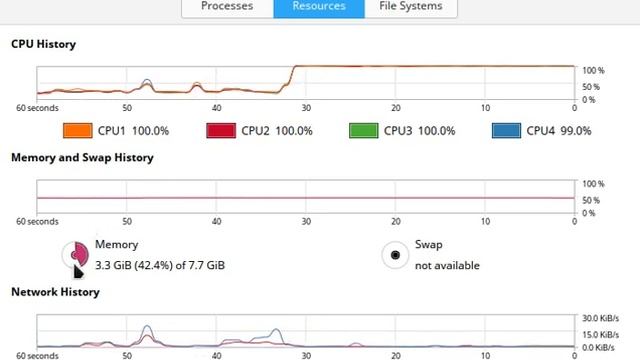Click the Memory and Swap History graph
Viewport: 640px width, 360px height.
(305, 196)
